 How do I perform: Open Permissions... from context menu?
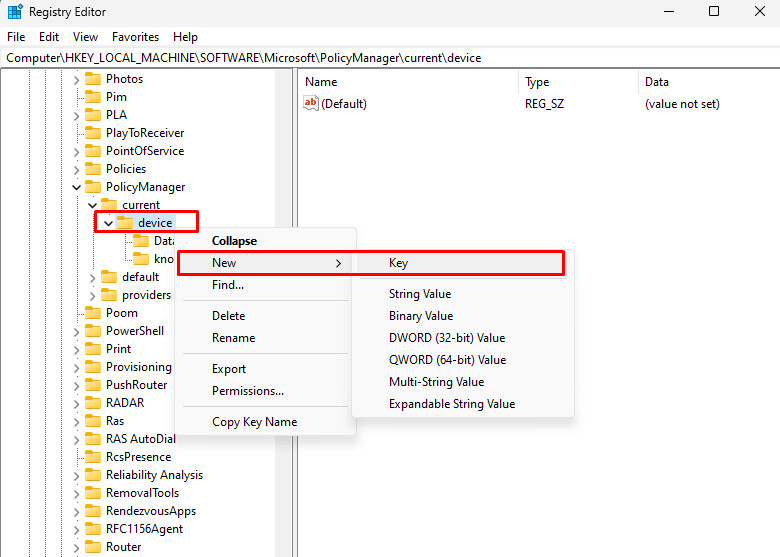tap(265, 391)
